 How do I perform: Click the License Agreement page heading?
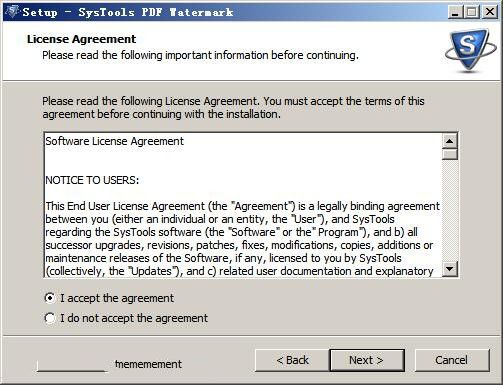(x=81, y=39)
